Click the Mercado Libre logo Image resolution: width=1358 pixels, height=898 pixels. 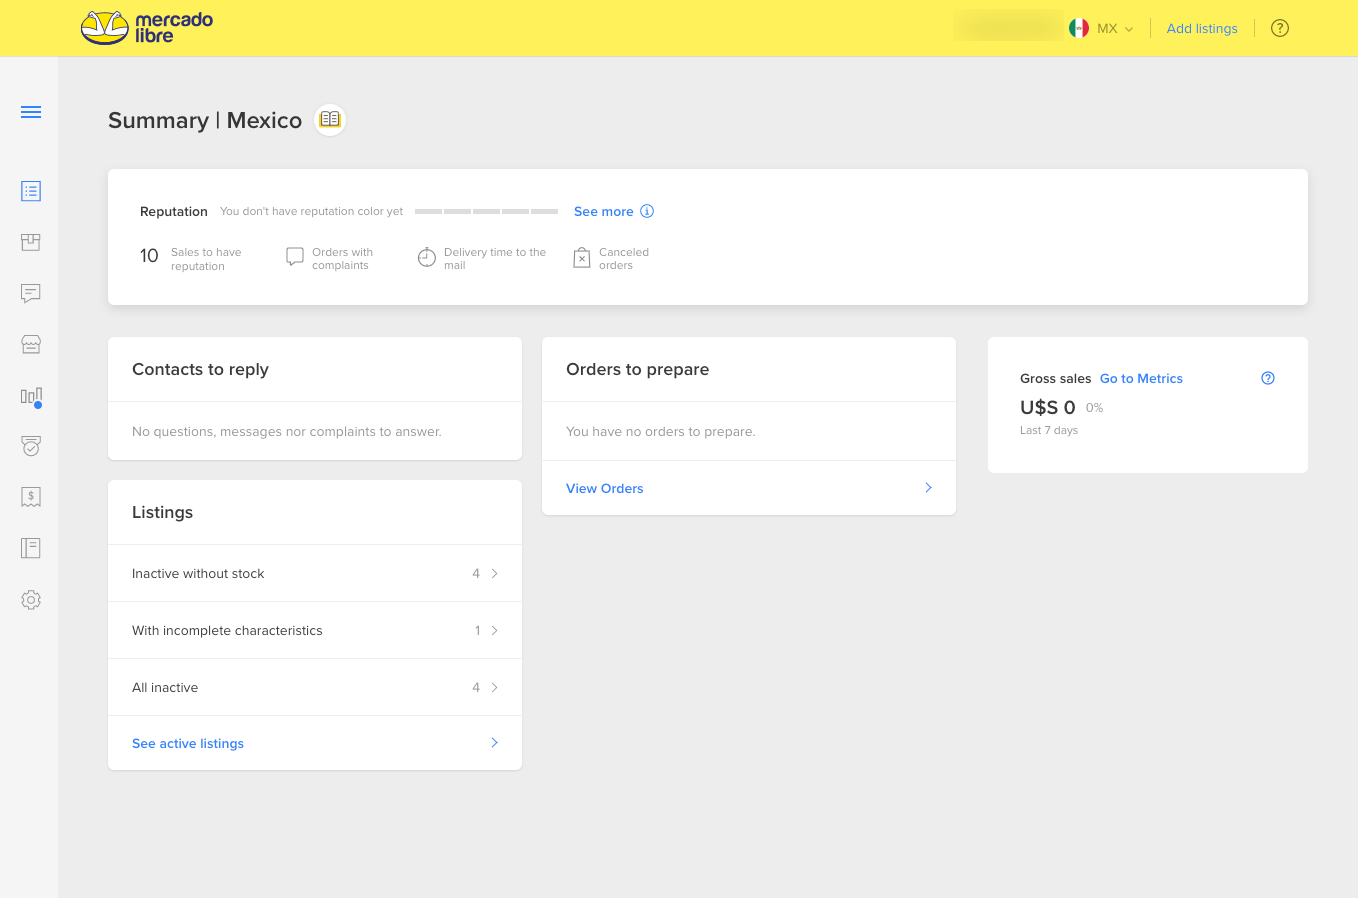[x=147, y=28]
